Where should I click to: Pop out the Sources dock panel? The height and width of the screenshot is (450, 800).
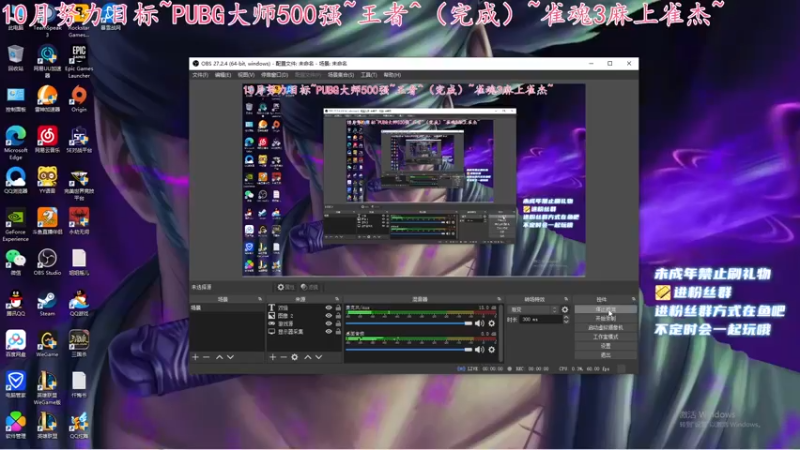point(337,299)
